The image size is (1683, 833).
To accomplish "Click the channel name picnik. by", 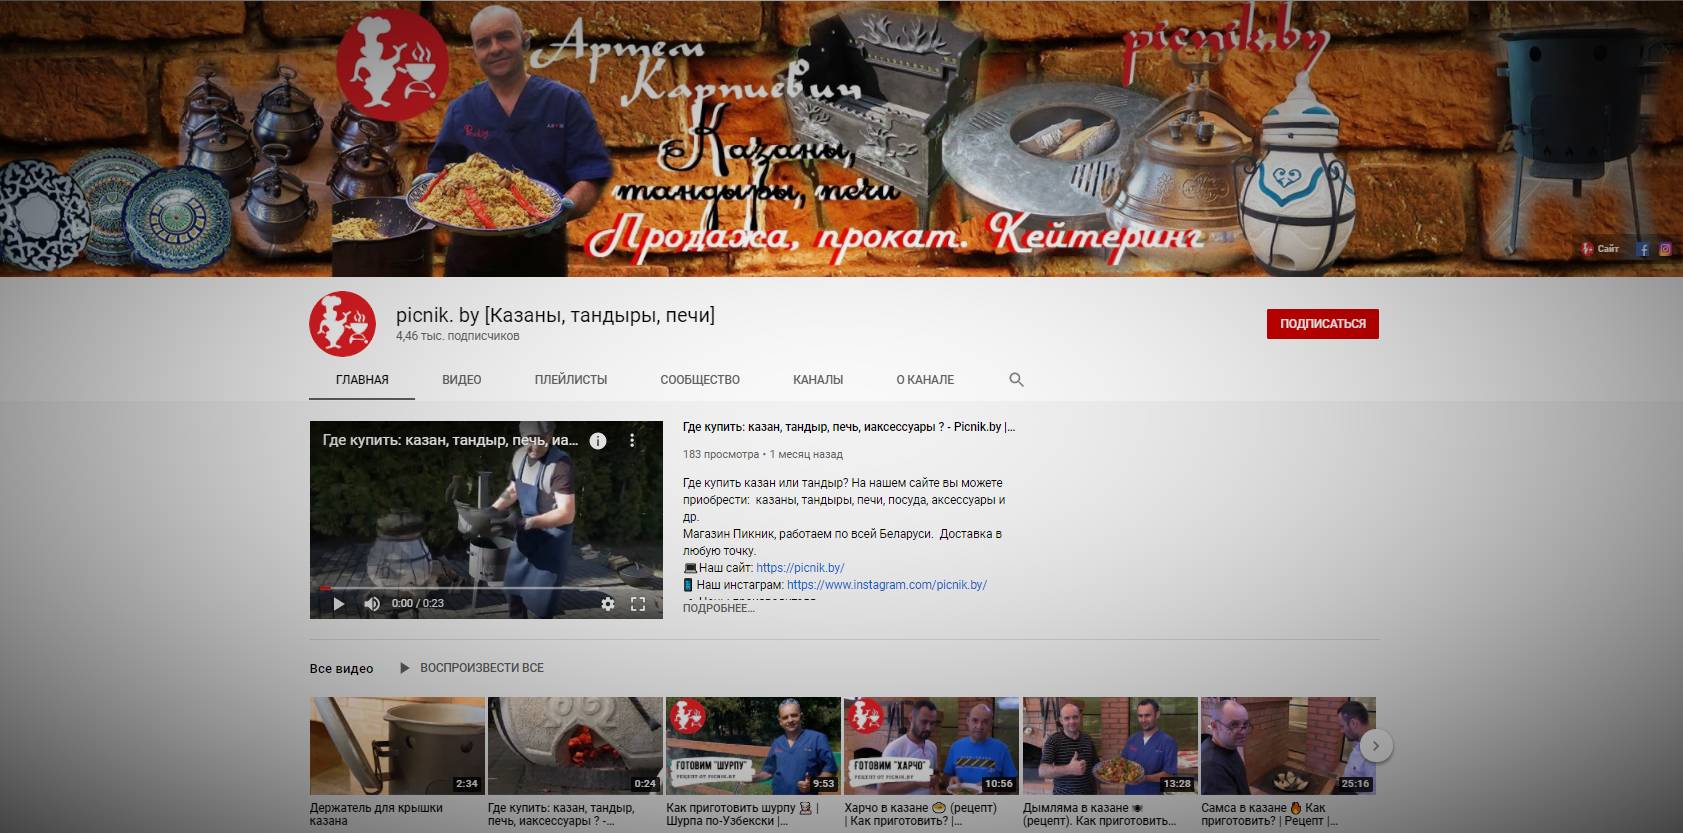I will point(555,315).
